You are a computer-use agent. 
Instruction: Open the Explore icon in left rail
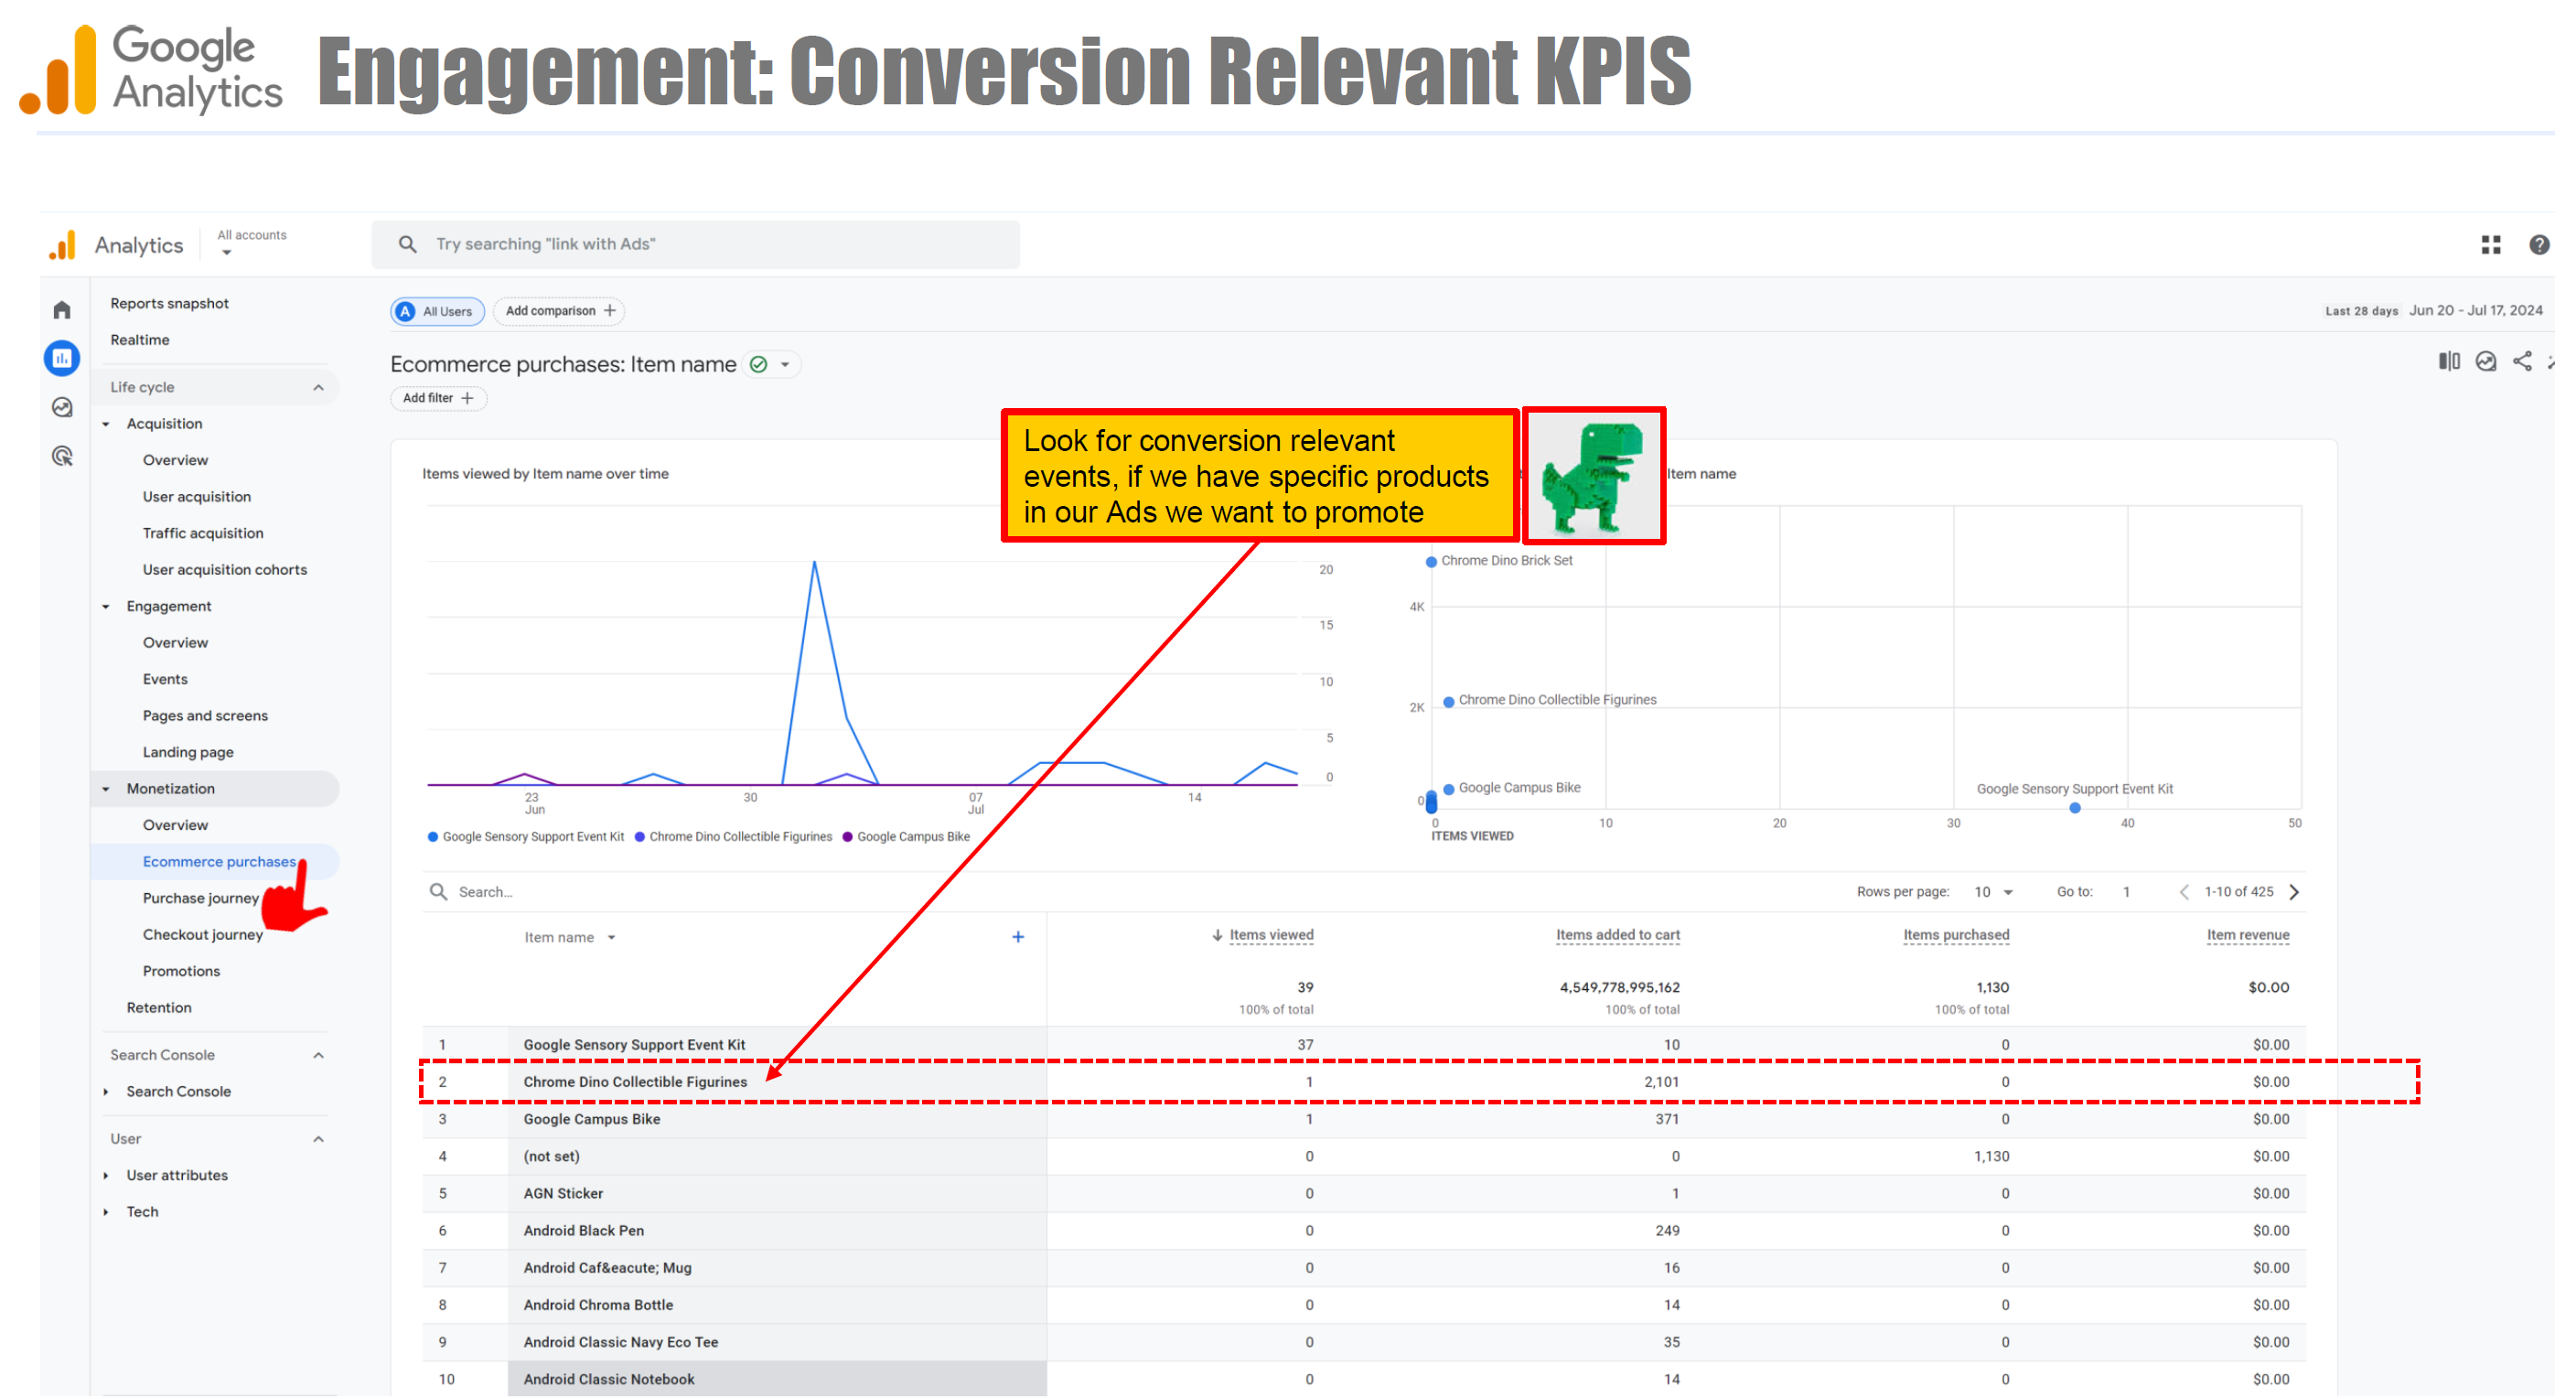pos(62,407)
